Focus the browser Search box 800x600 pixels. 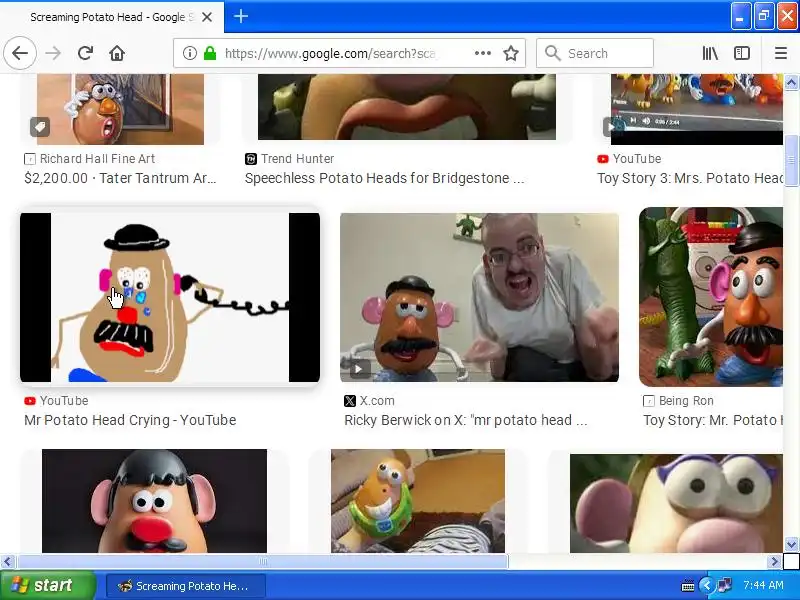point(595,53)
